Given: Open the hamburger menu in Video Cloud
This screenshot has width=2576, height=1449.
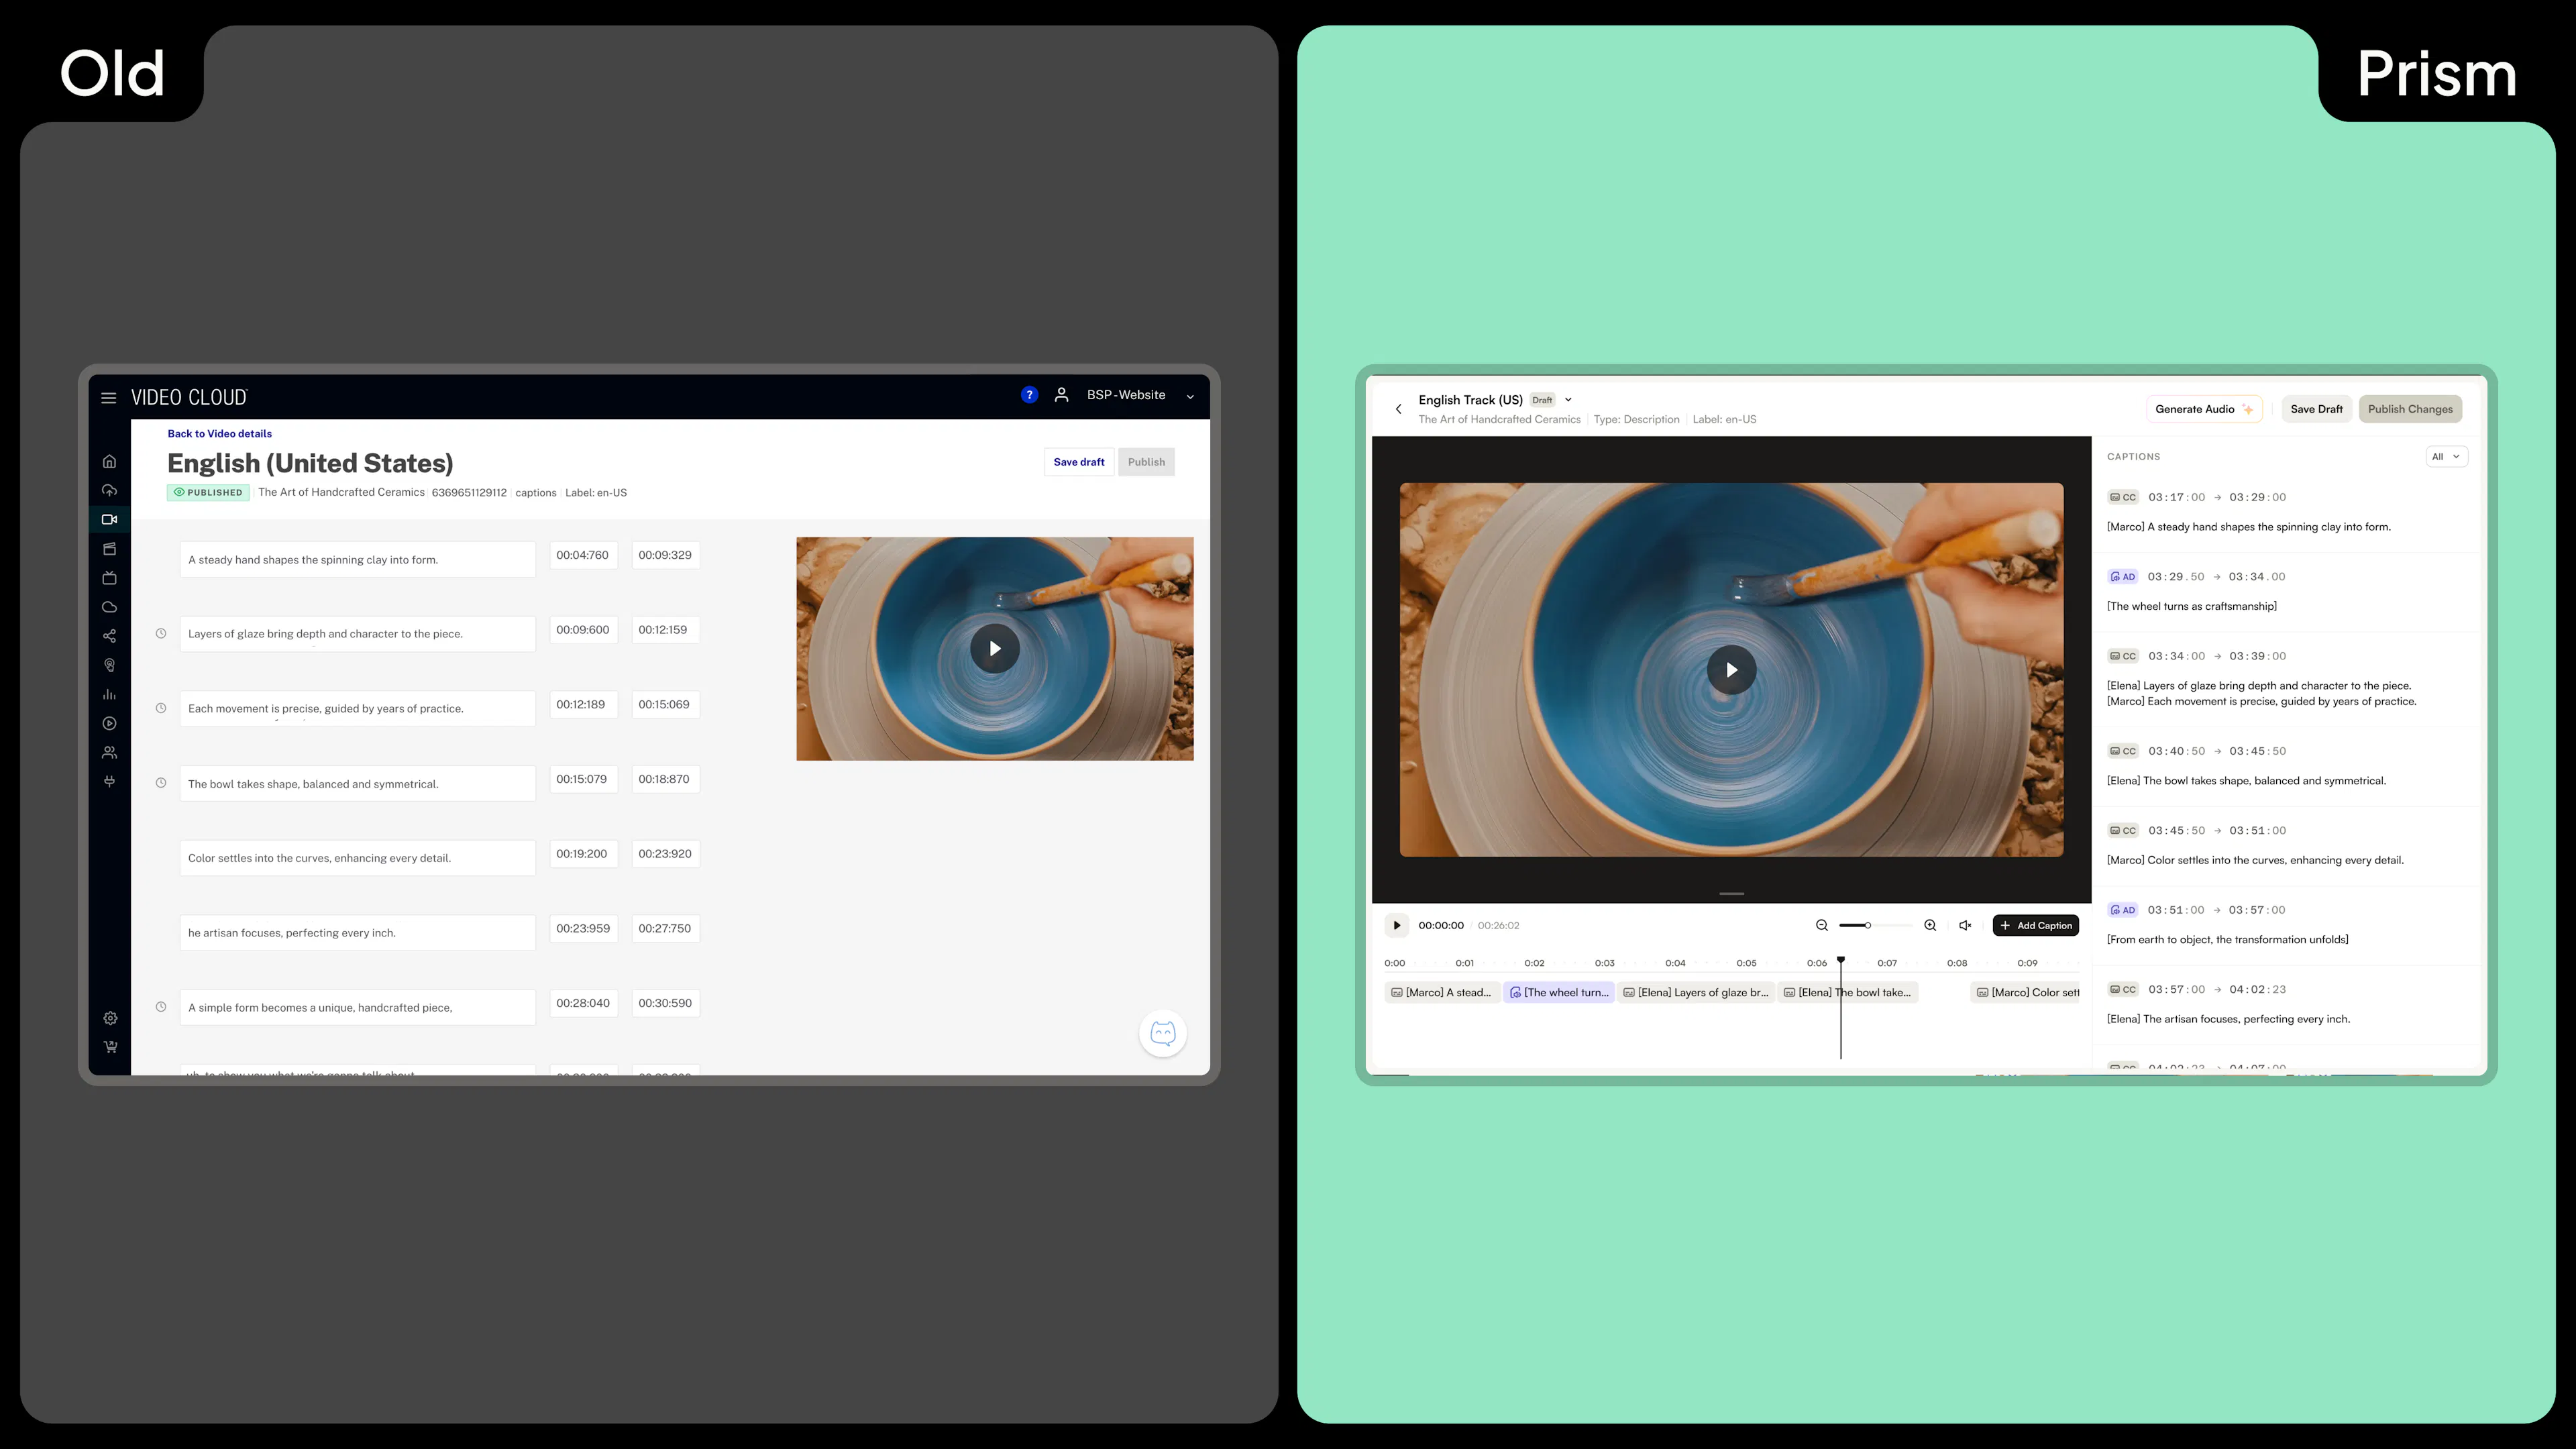Looking at the screenshot, I should point(108,397).
